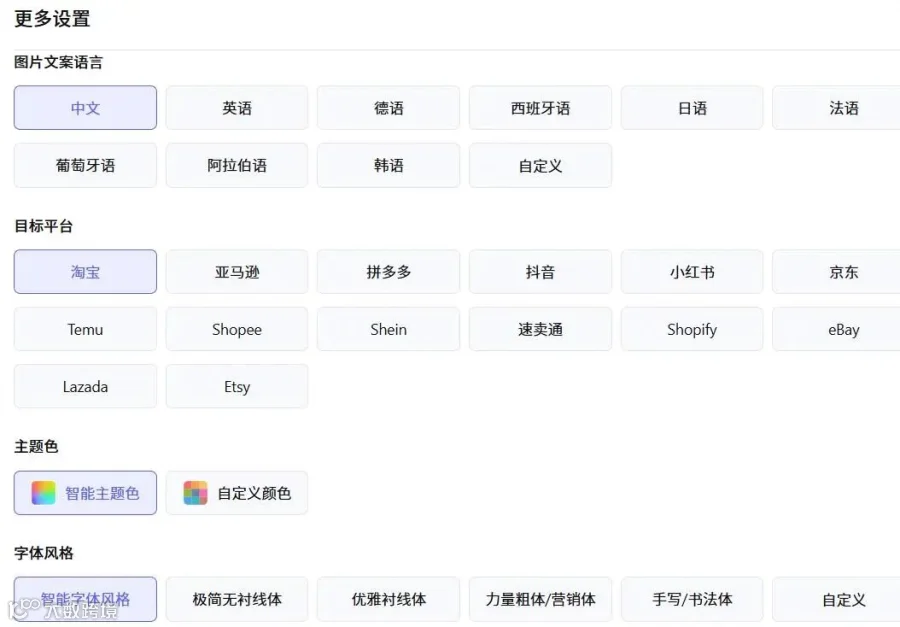Select 法语 language option
Screen dimensions: 900x627
click(x=837, y=108)
